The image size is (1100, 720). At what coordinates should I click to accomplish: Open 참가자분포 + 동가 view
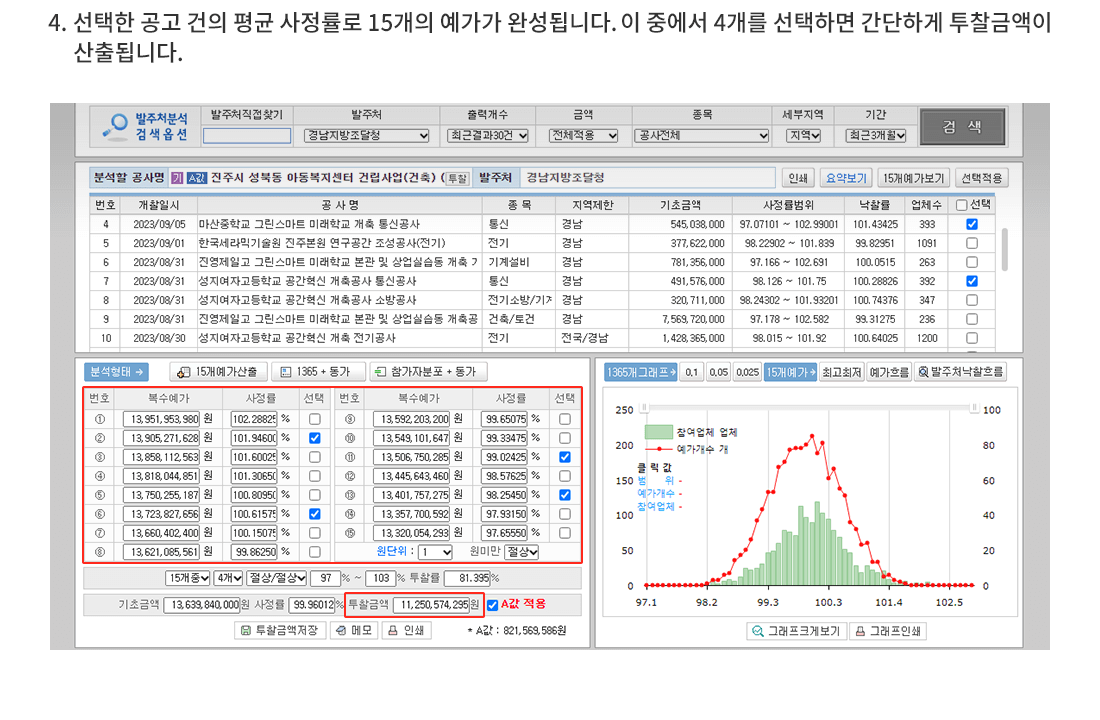pyautogui.click(x=428, y=372)
